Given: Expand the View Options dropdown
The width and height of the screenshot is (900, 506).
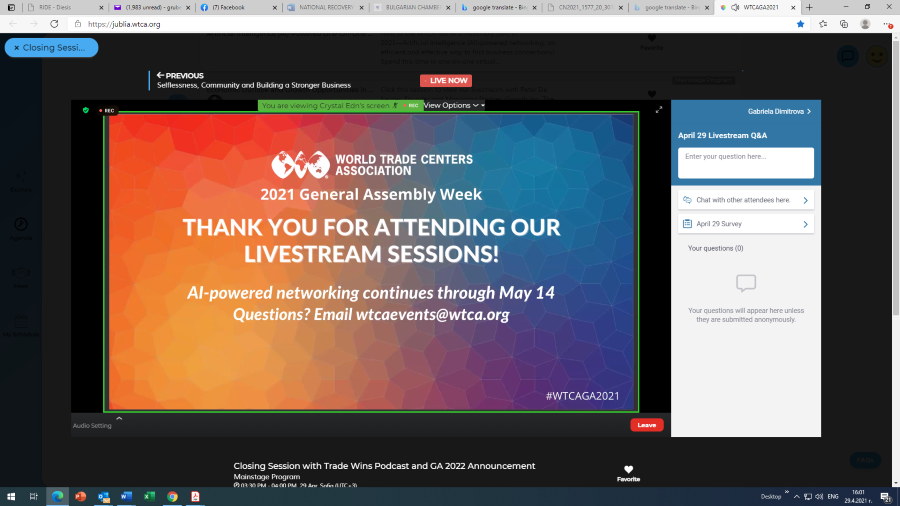Looking at the screenshot, I should click(x=454, y=106).
